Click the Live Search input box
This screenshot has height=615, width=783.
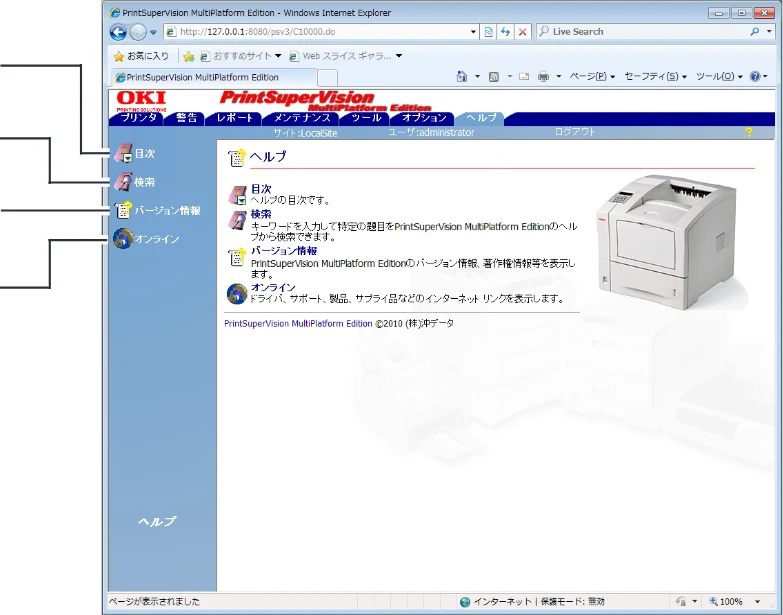[643, 31]
